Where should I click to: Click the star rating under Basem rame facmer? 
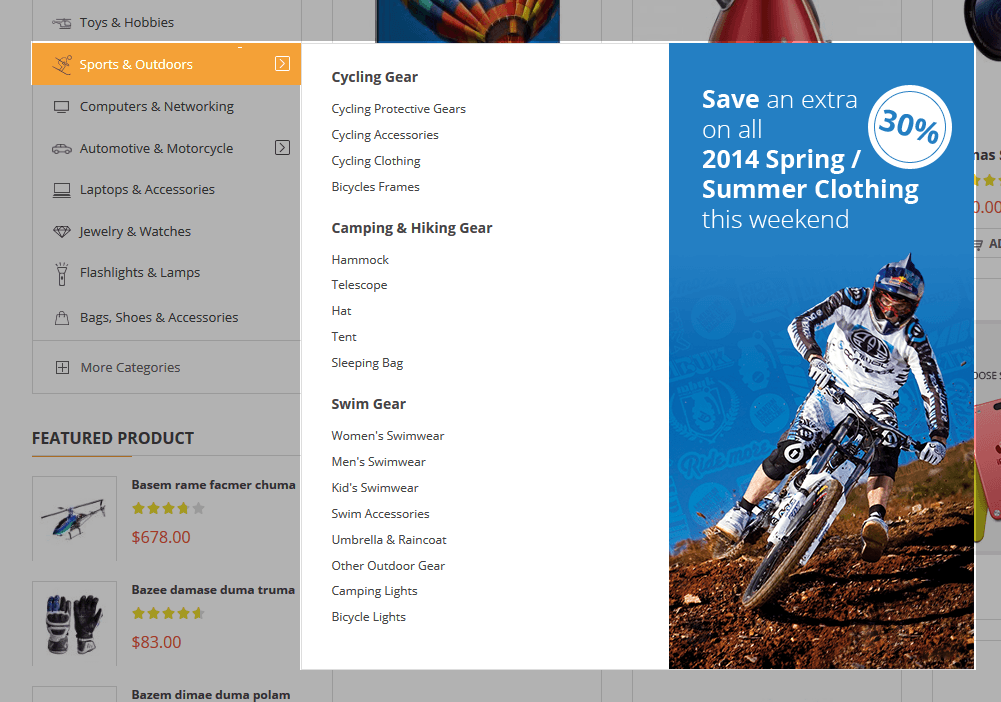168,509
